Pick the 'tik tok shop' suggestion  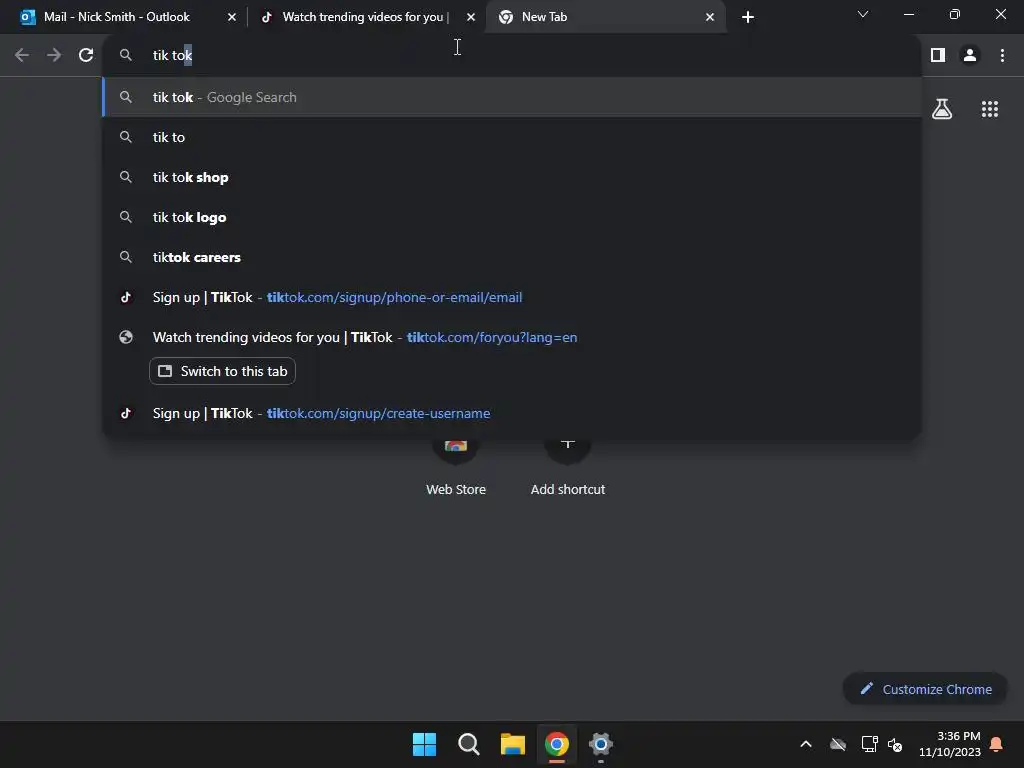coord(513,177)
